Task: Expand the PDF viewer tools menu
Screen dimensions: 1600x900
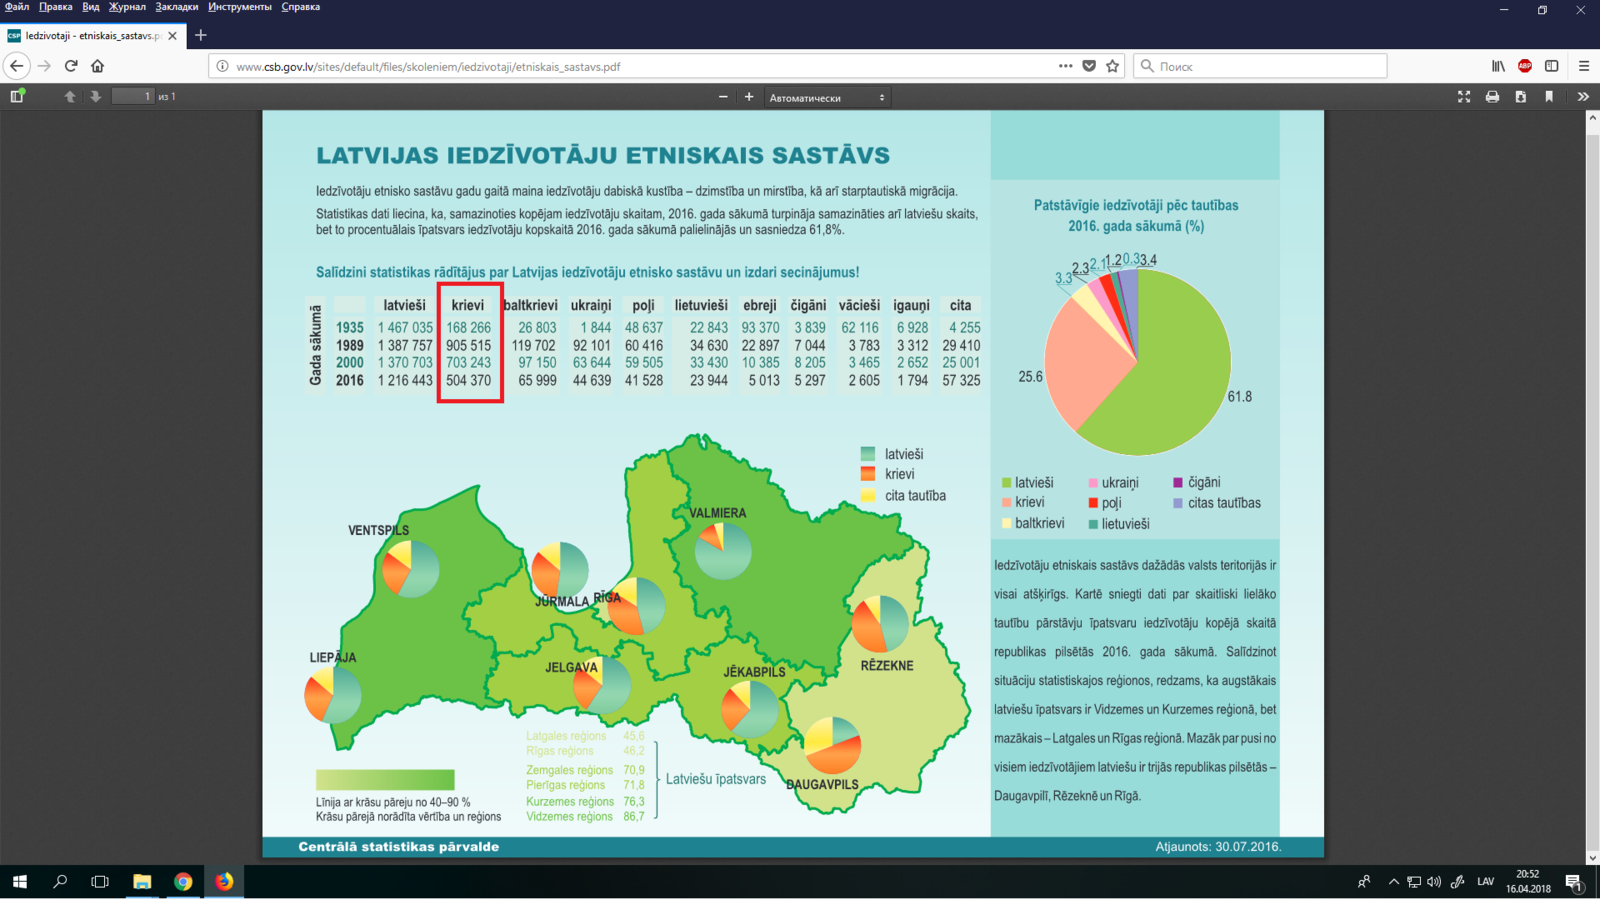Action: click(1582, 97)
